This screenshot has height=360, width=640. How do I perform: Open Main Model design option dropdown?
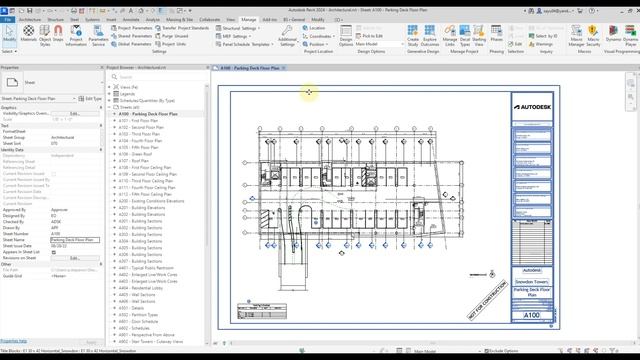379,44
